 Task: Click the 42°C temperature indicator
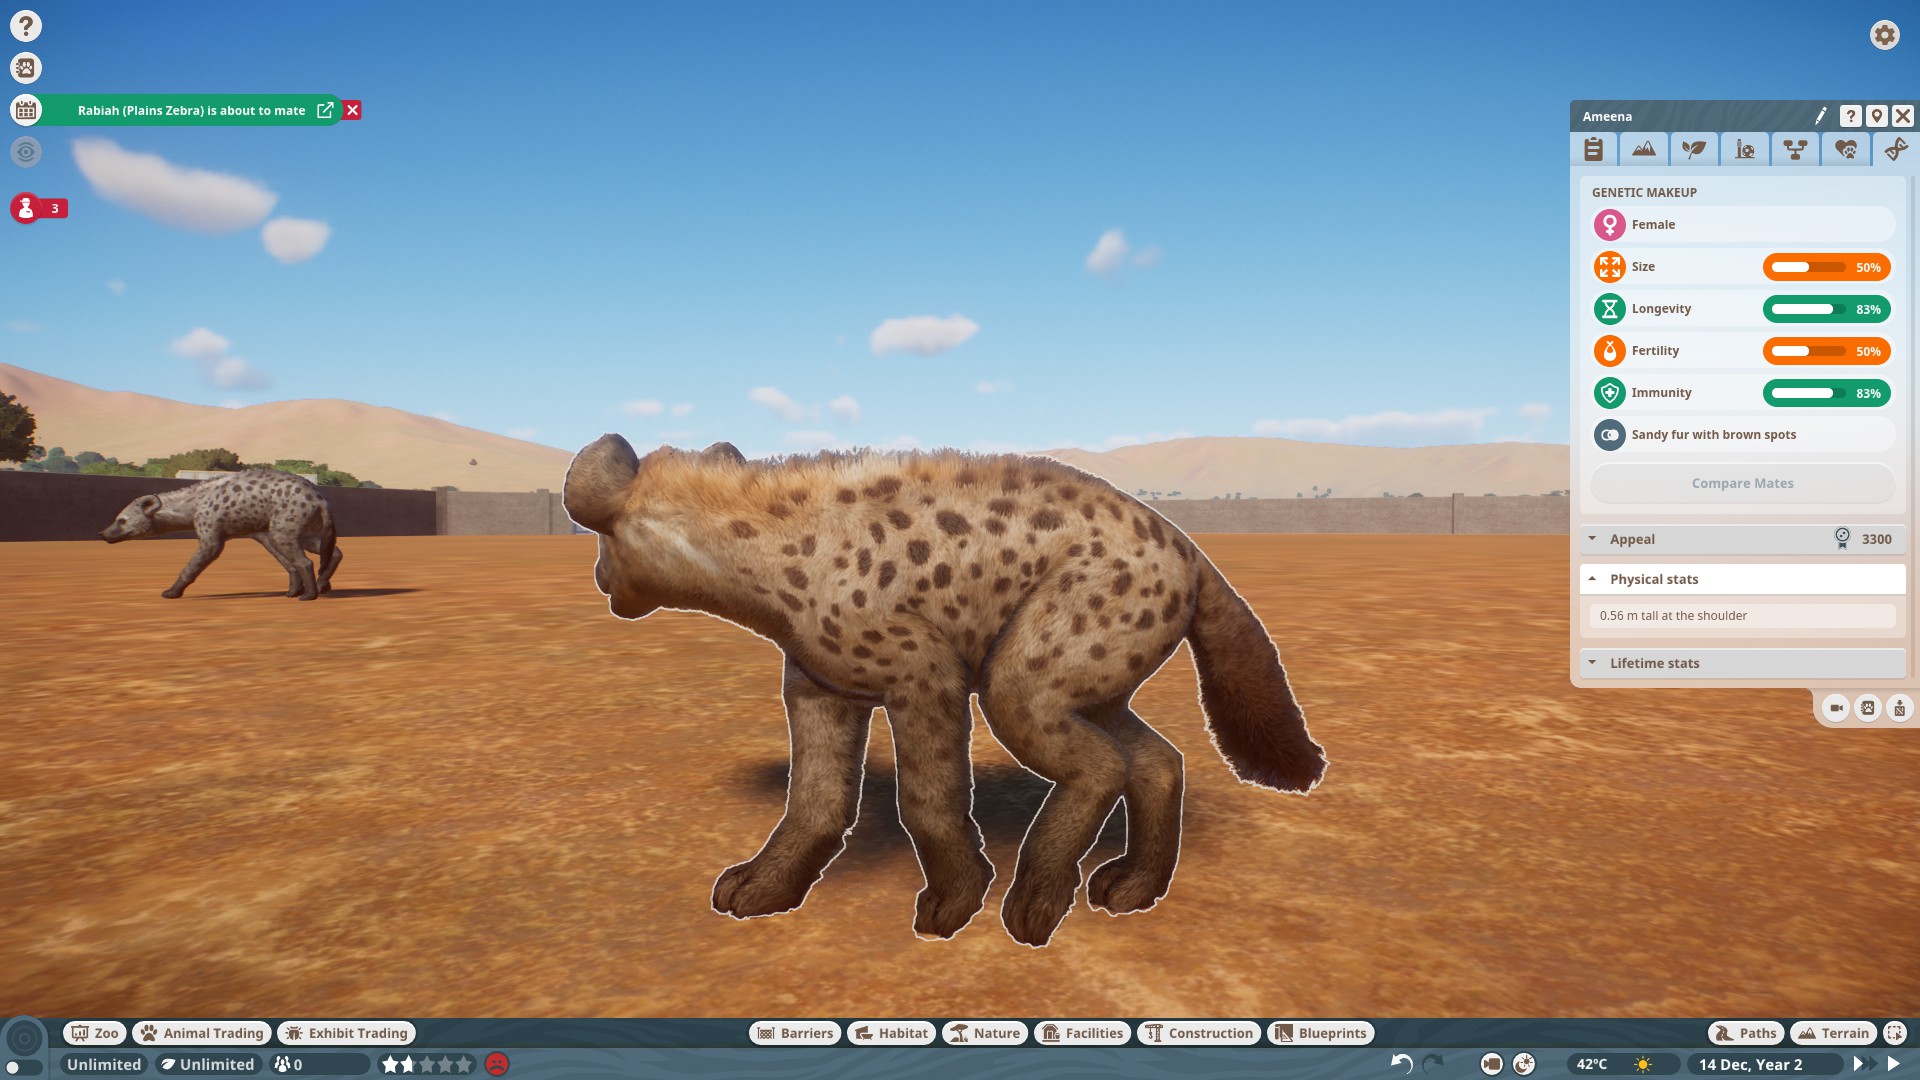click(1592, 1064)
